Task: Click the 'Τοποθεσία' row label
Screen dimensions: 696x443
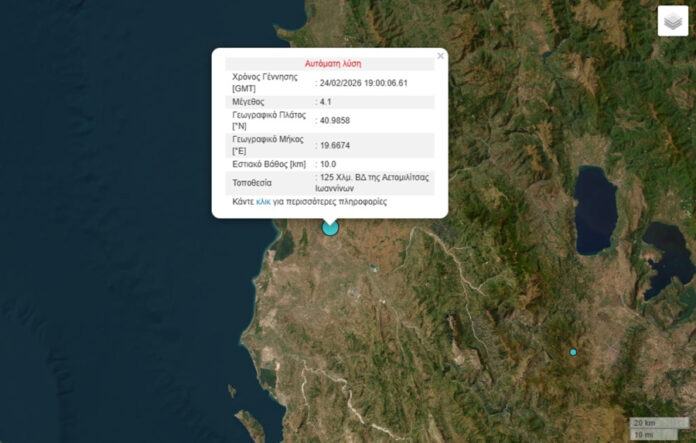Action: [253, 183]
